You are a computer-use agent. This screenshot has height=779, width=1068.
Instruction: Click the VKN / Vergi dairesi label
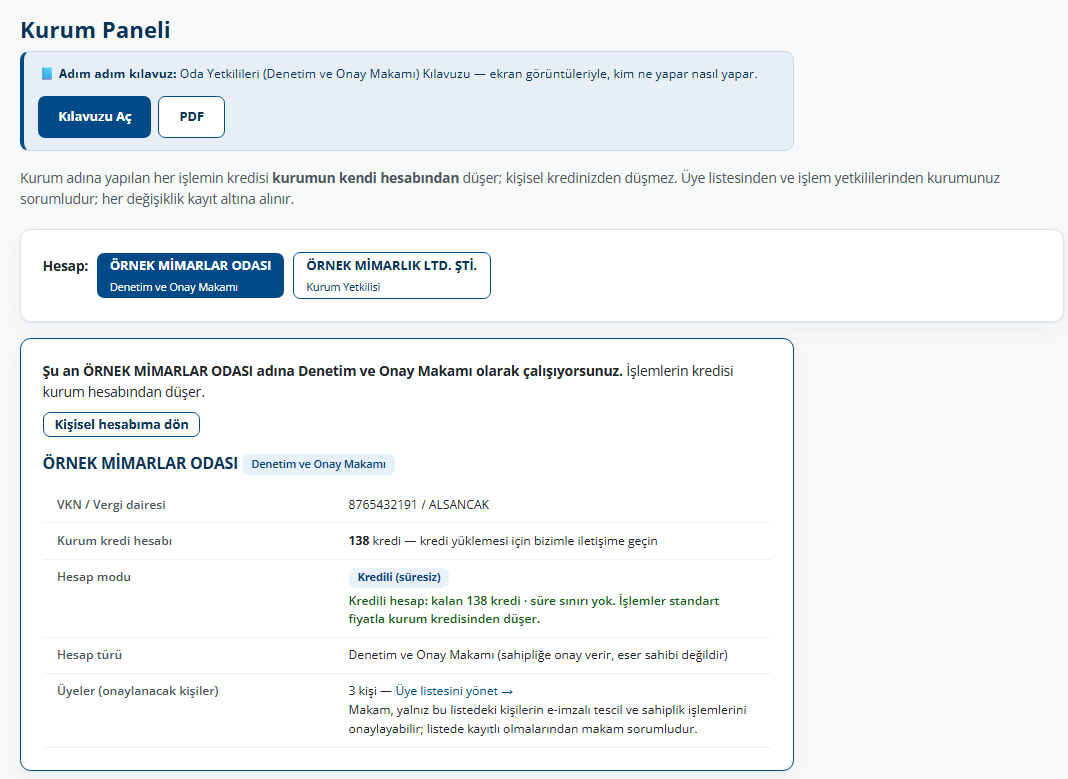point(111,505)
